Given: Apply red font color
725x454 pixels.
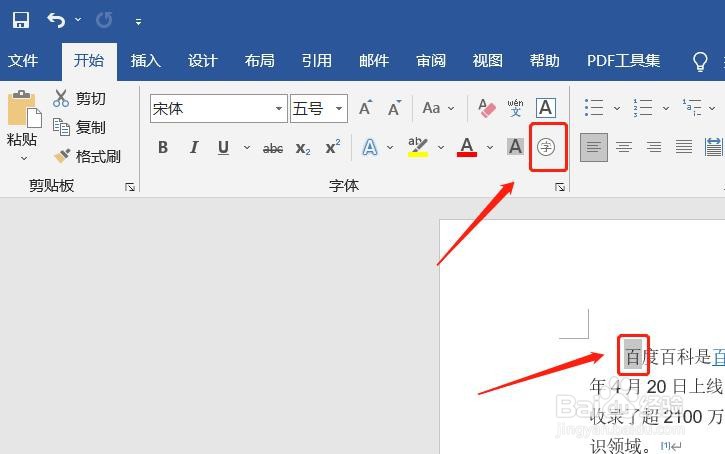Looking at the screenshot, I should click(467, 147).
